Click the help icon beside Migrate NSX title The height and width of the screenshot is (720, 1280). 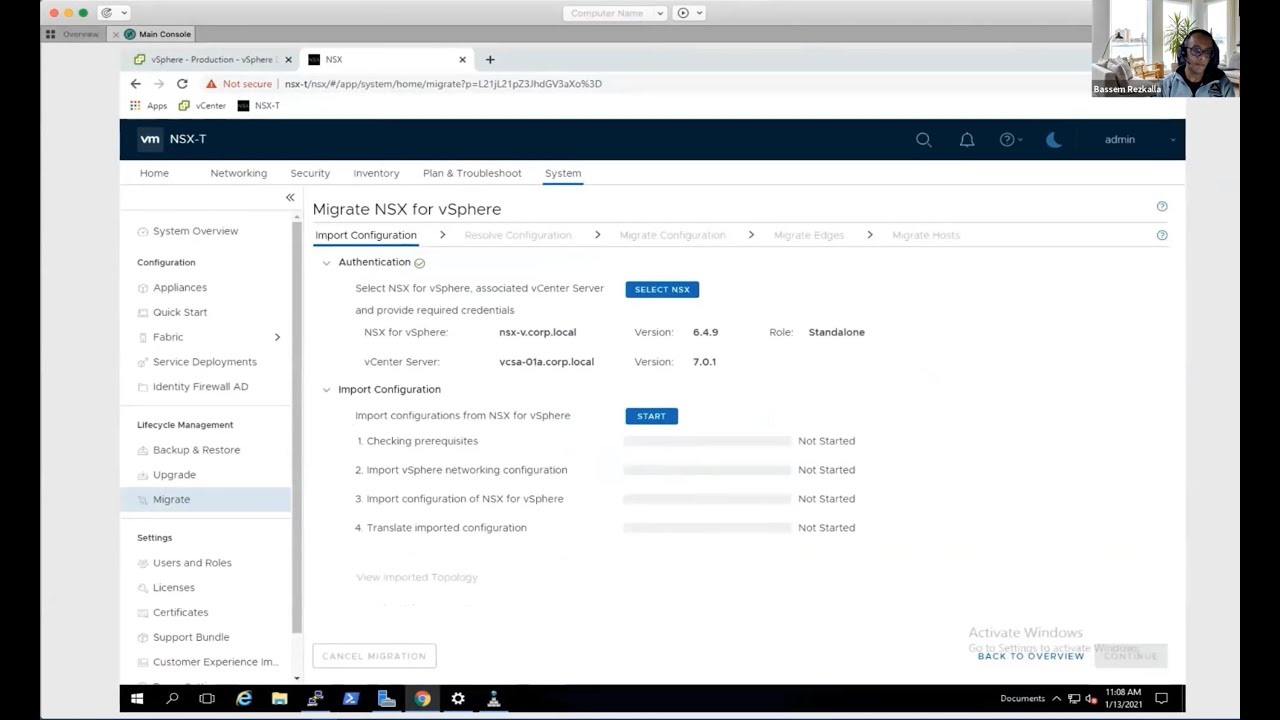[x=1162, y=206]
